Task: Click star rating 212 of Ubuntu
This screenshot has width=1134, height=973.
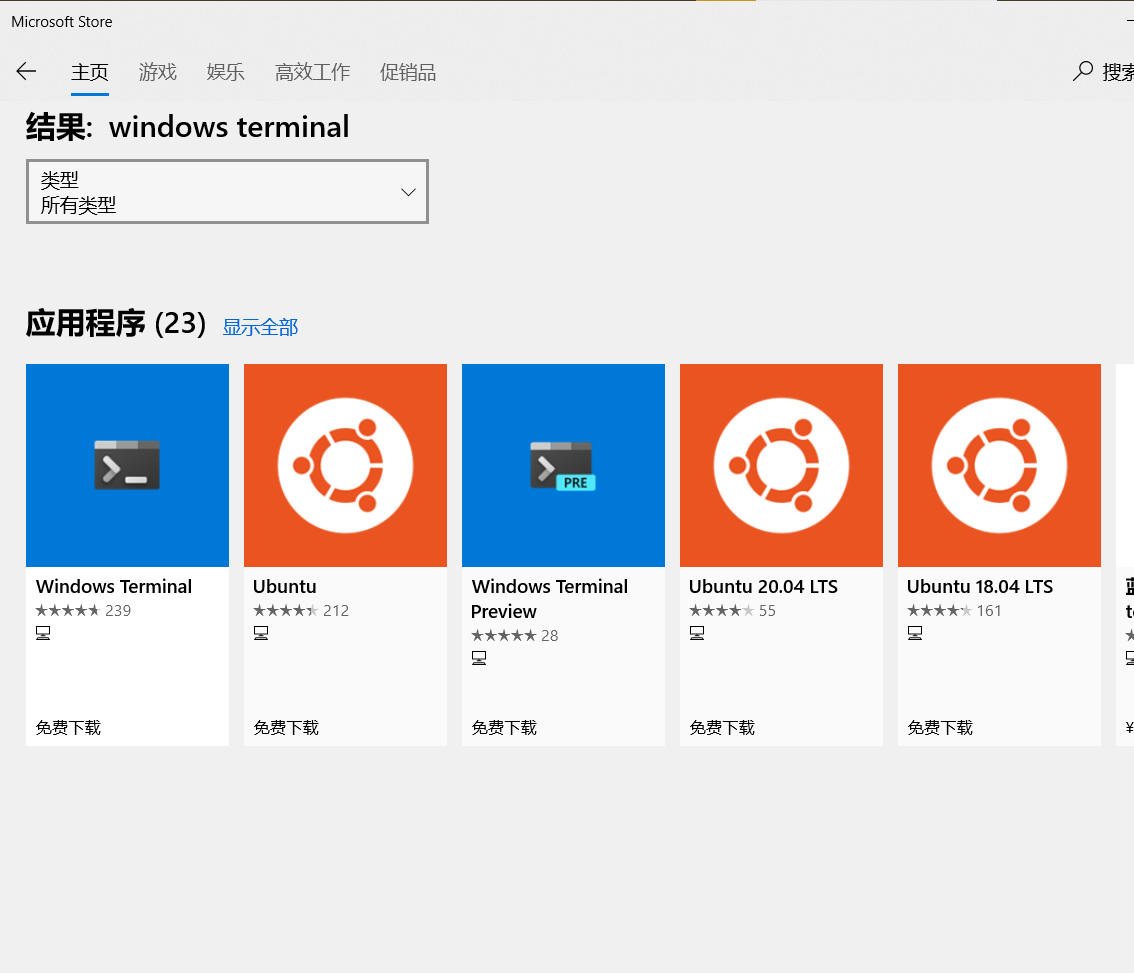Action: 301,611
